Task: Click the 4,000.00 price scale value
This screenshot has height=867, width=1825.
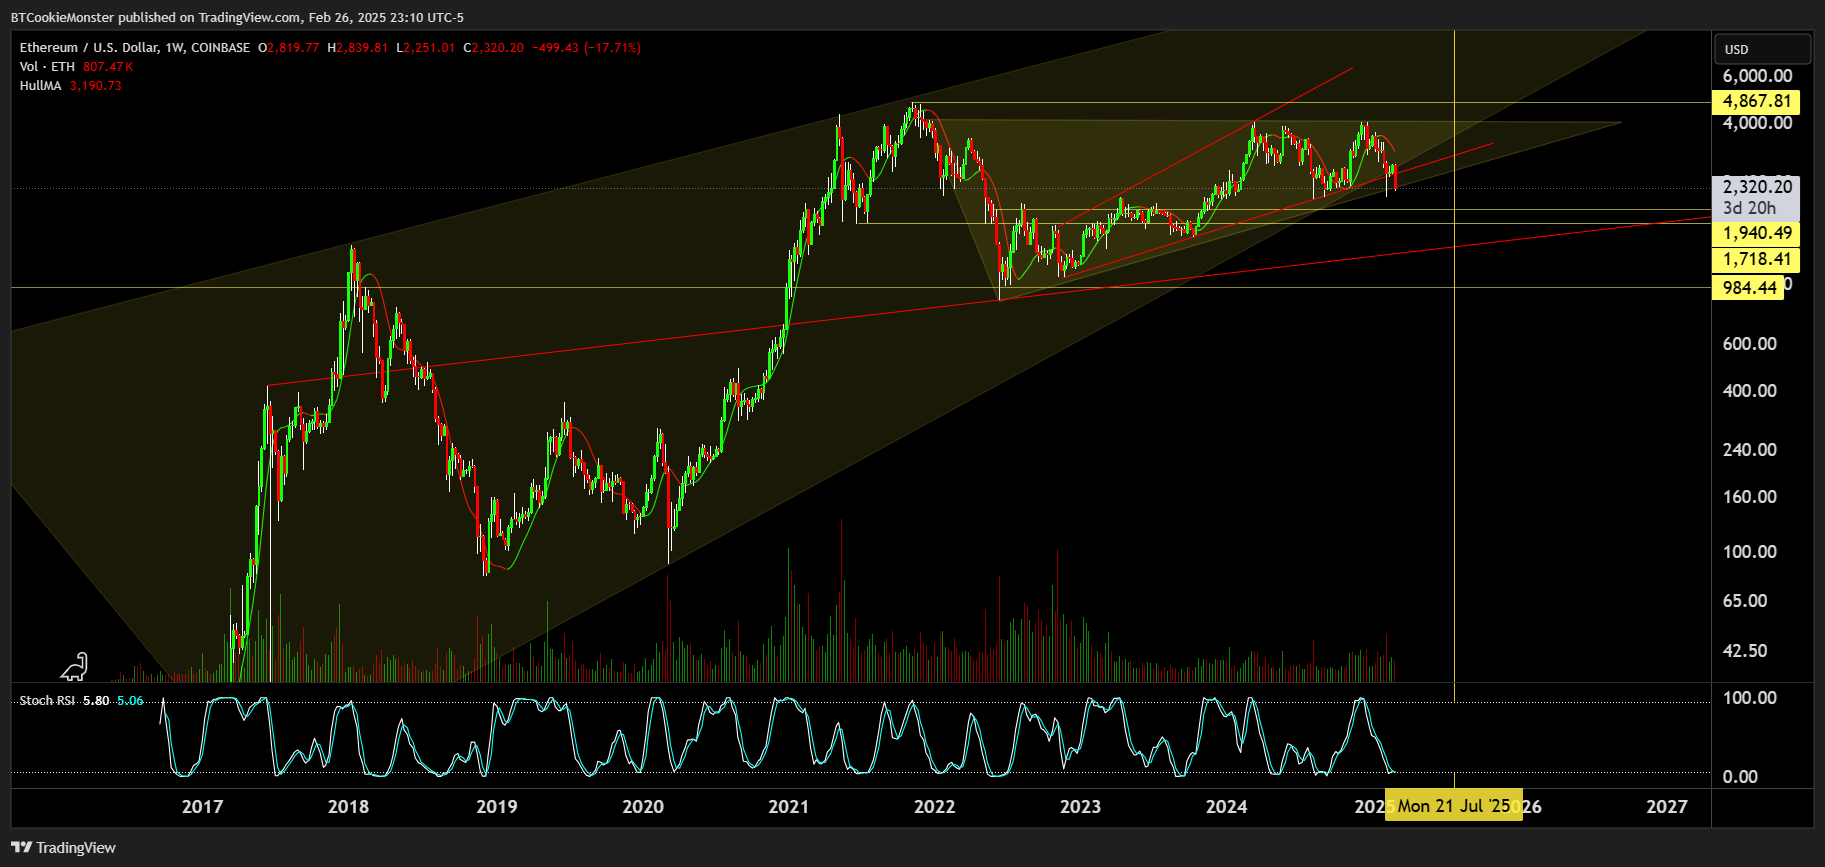Action: pyautogui.click(x=1757, y=123)
